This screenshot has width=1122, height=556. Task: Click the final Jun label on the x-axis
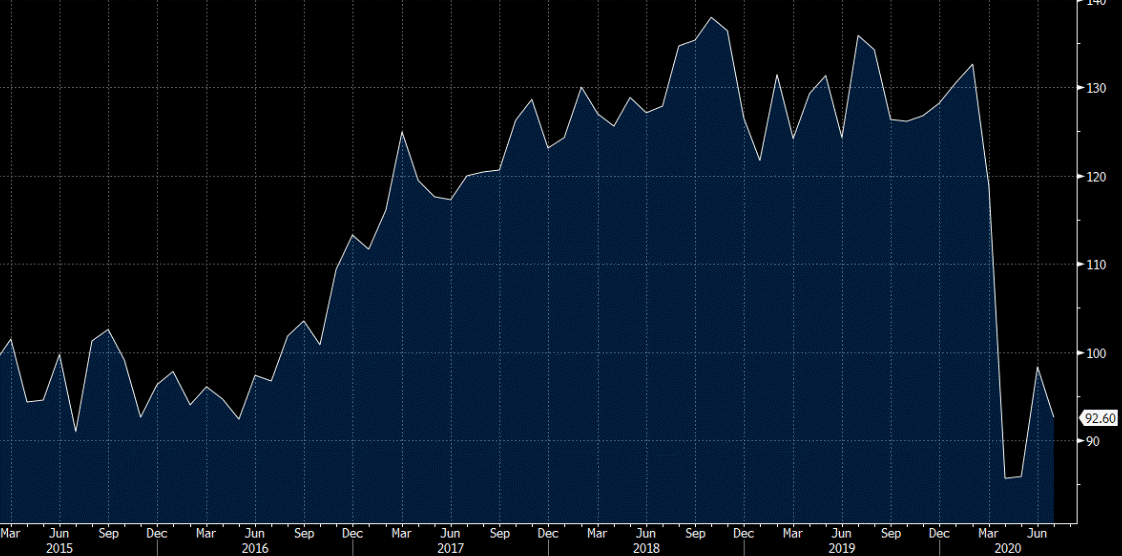(1038, 534)
